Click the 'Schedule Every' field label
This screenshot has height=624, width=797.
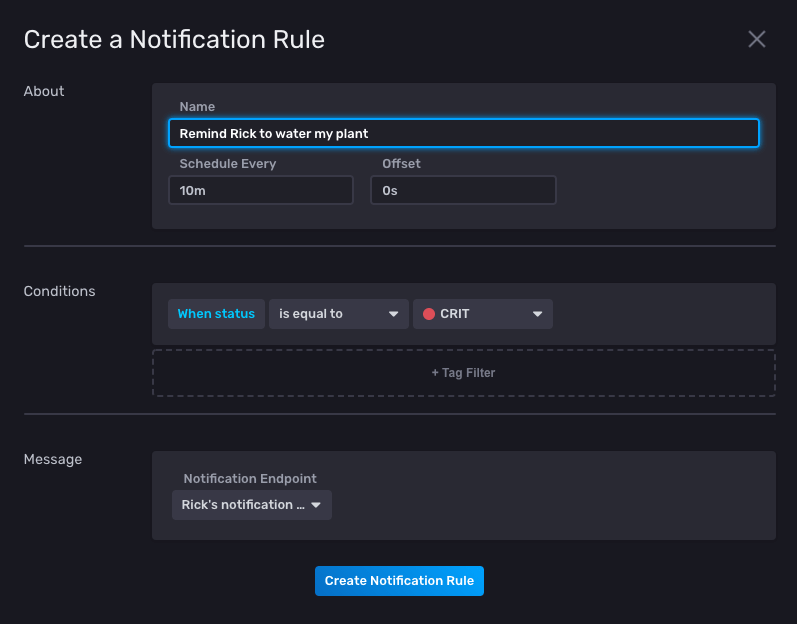click(228, 163)
